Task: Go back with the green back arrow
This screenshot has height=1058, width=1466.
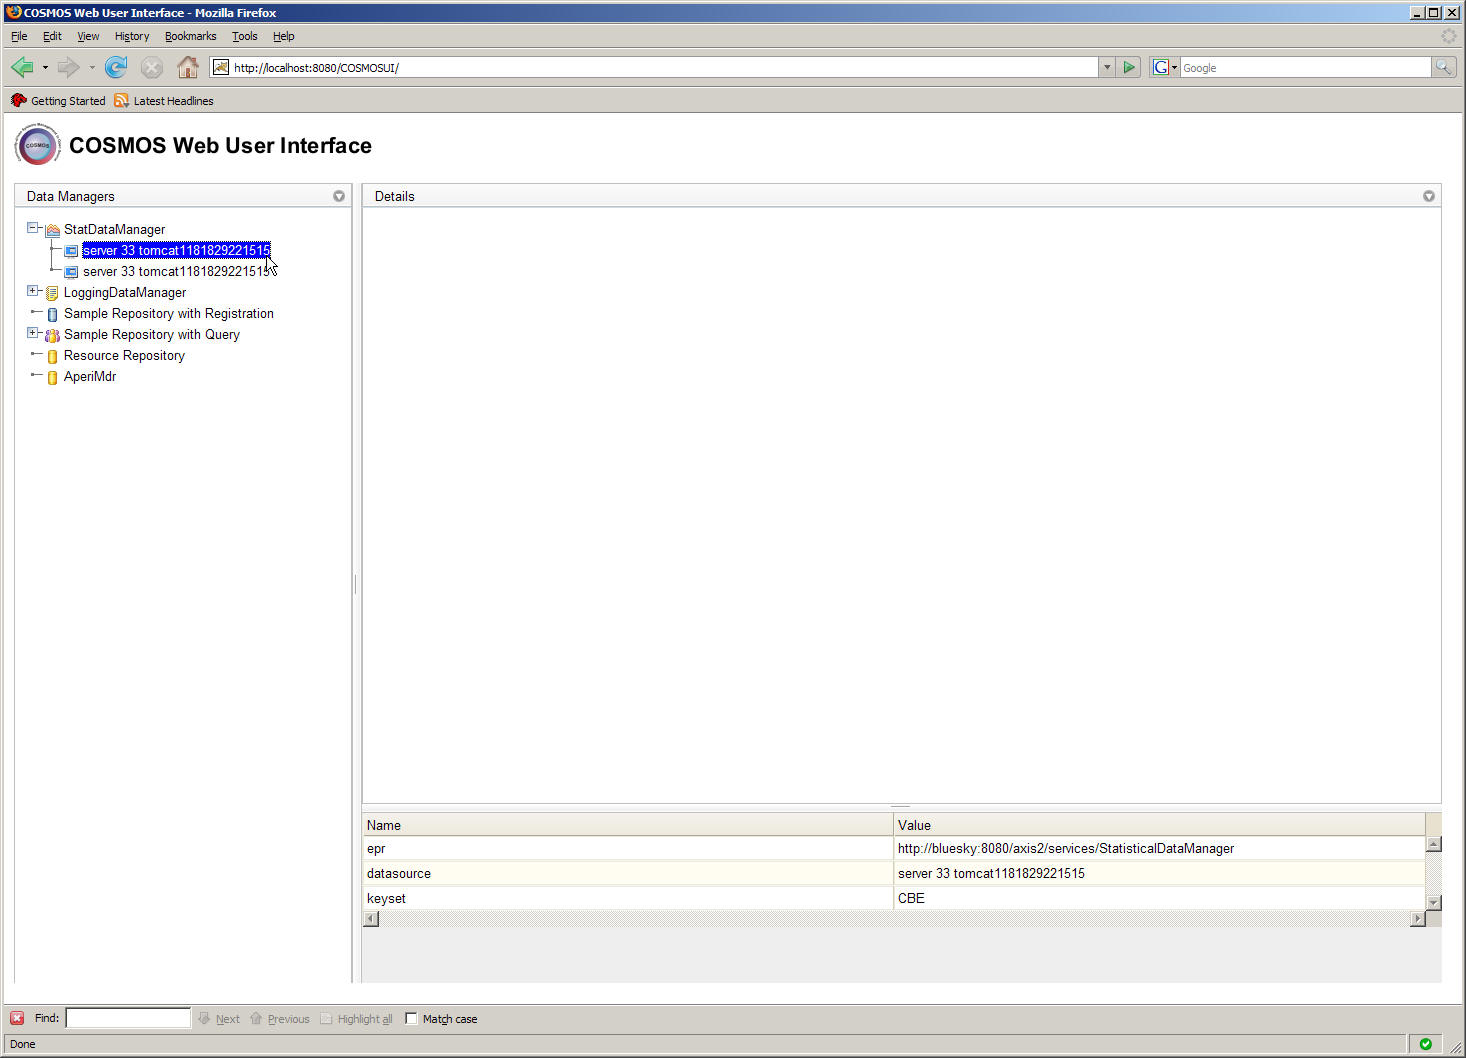Action: pyautogui.click(x=22, y=67)
